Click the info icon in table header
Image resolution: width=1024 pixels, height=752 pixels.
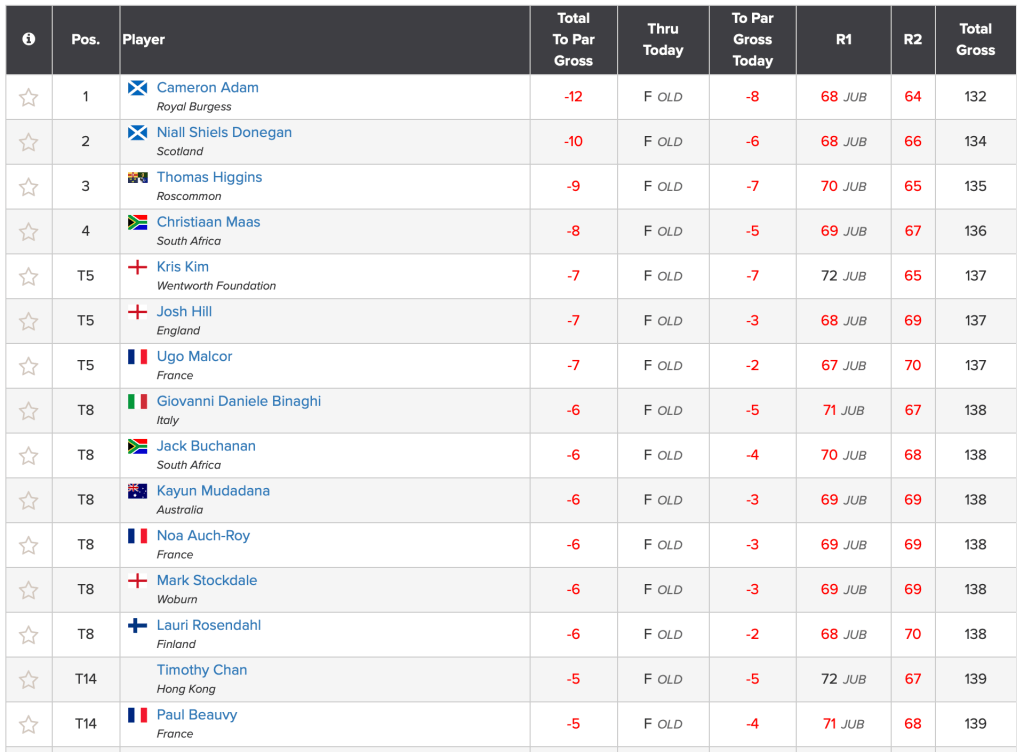(28, 39)
